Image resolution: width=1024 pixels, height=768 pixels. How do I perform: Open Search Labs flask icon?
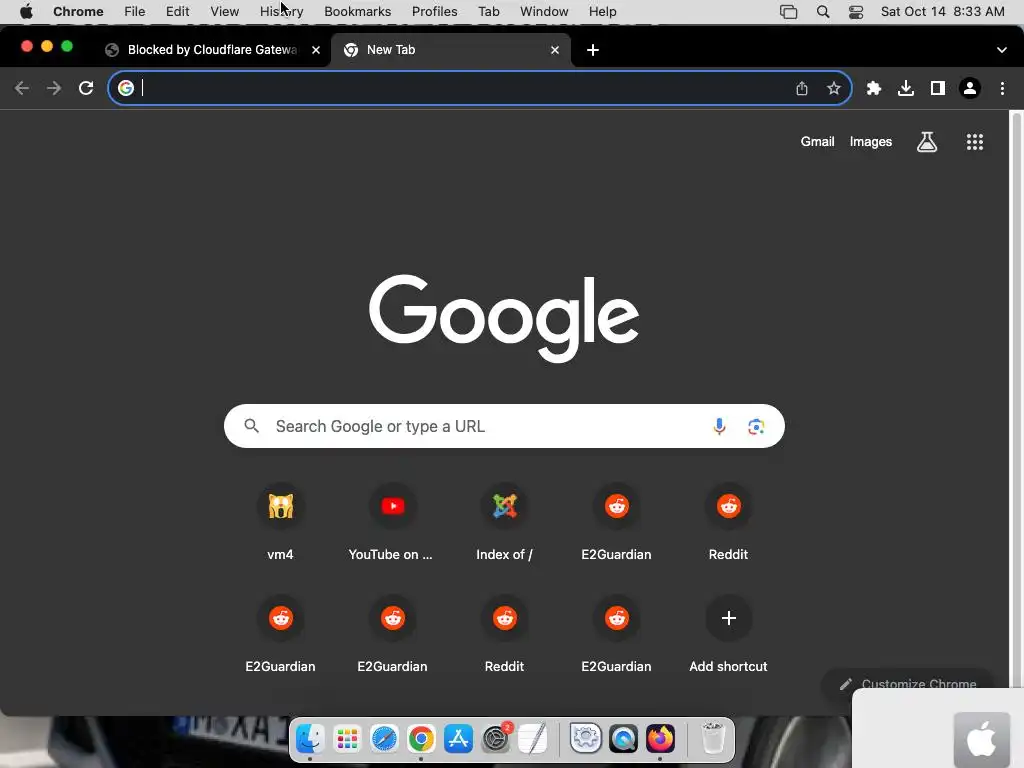click(927, 142)
